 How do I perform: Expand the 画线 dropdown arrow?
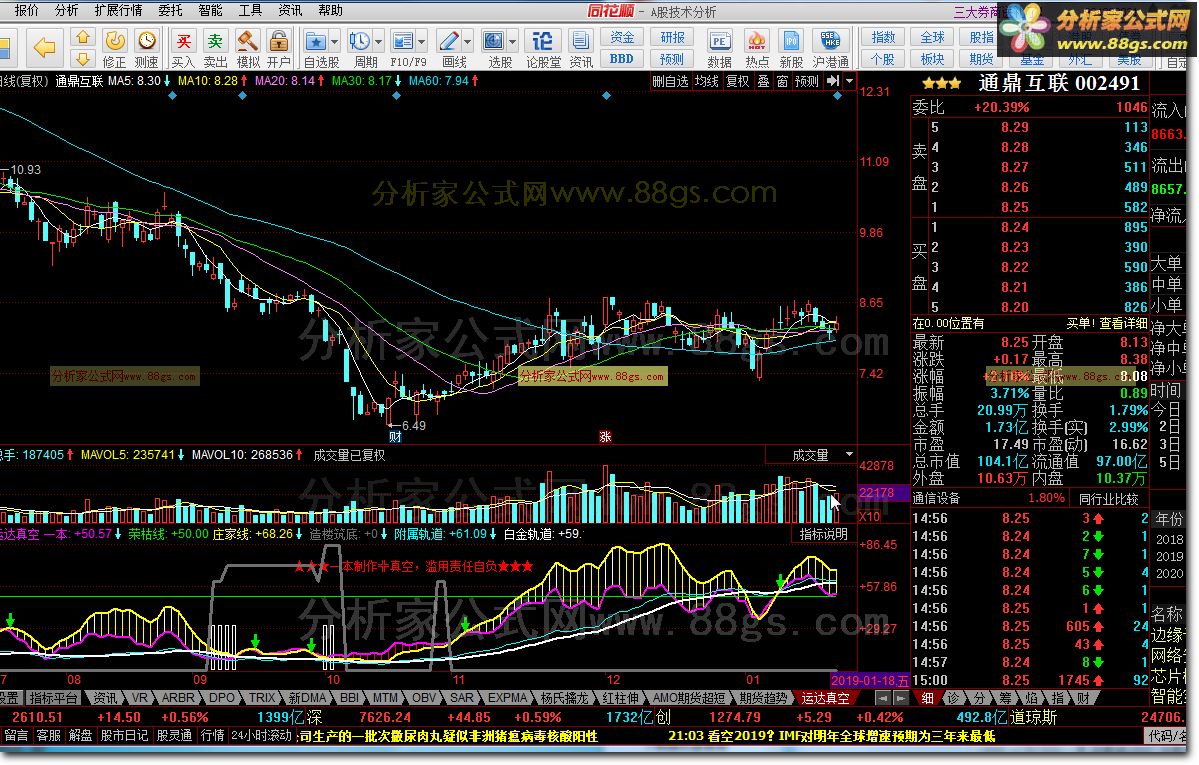click(x=468, y=41)
